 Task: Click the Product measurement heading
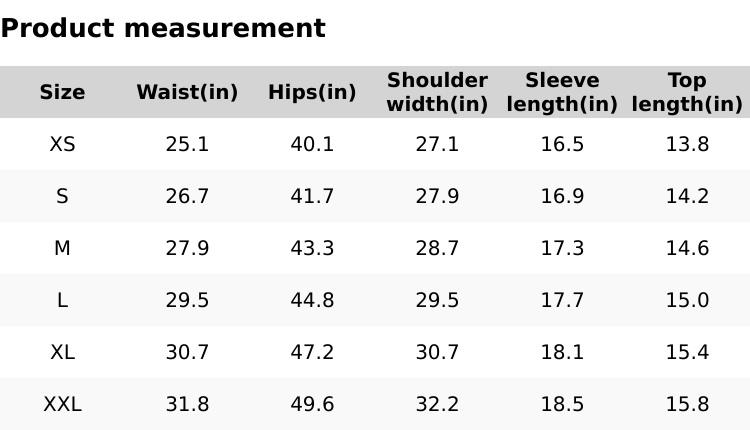click(163, 28)
